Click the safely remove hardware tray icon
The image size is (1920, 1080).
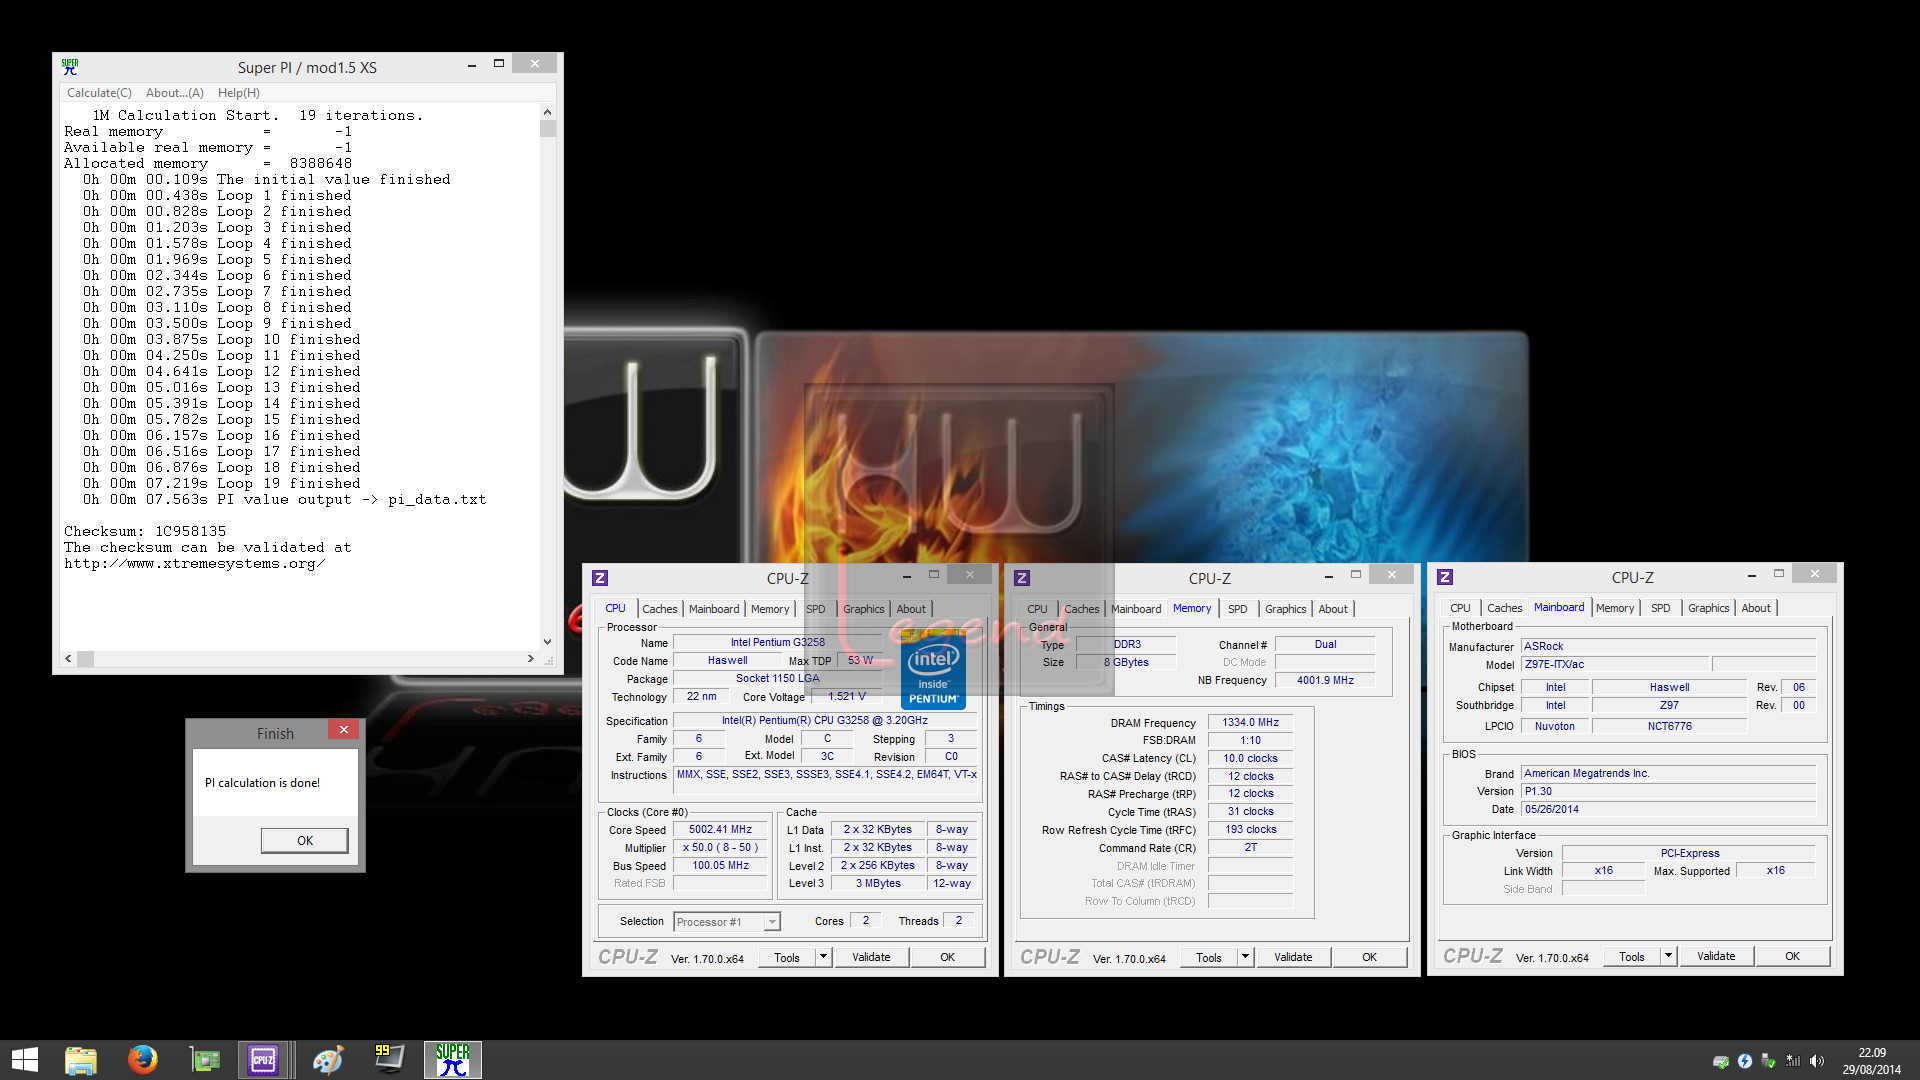pyautogui.click(x=1769, y=1061)
